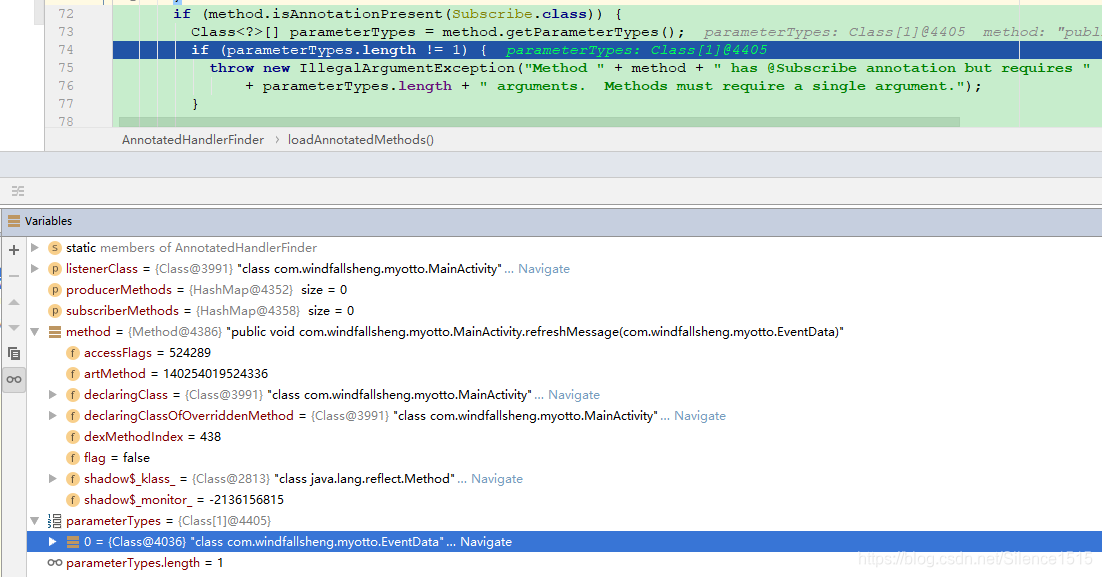Expand the declaringClass field node
This screenshot has width=1102, height=577.
(53, 395)
